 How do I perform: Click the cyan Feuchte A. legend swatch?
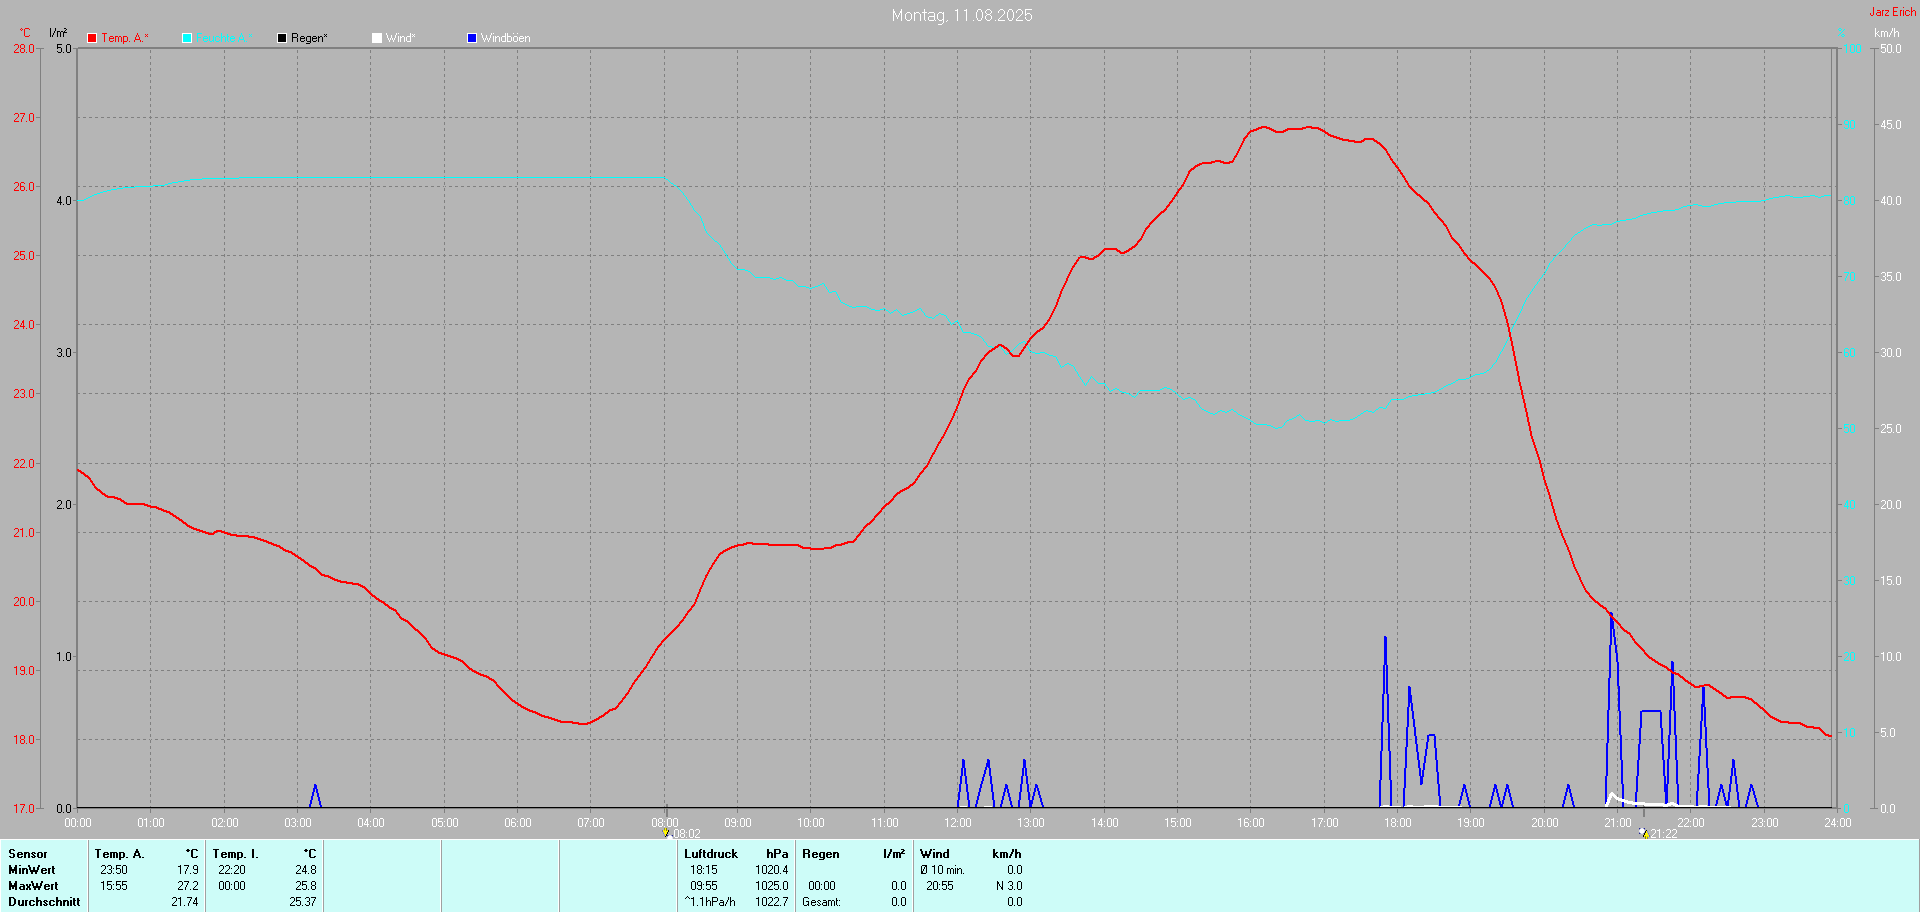tap(187, 38)
